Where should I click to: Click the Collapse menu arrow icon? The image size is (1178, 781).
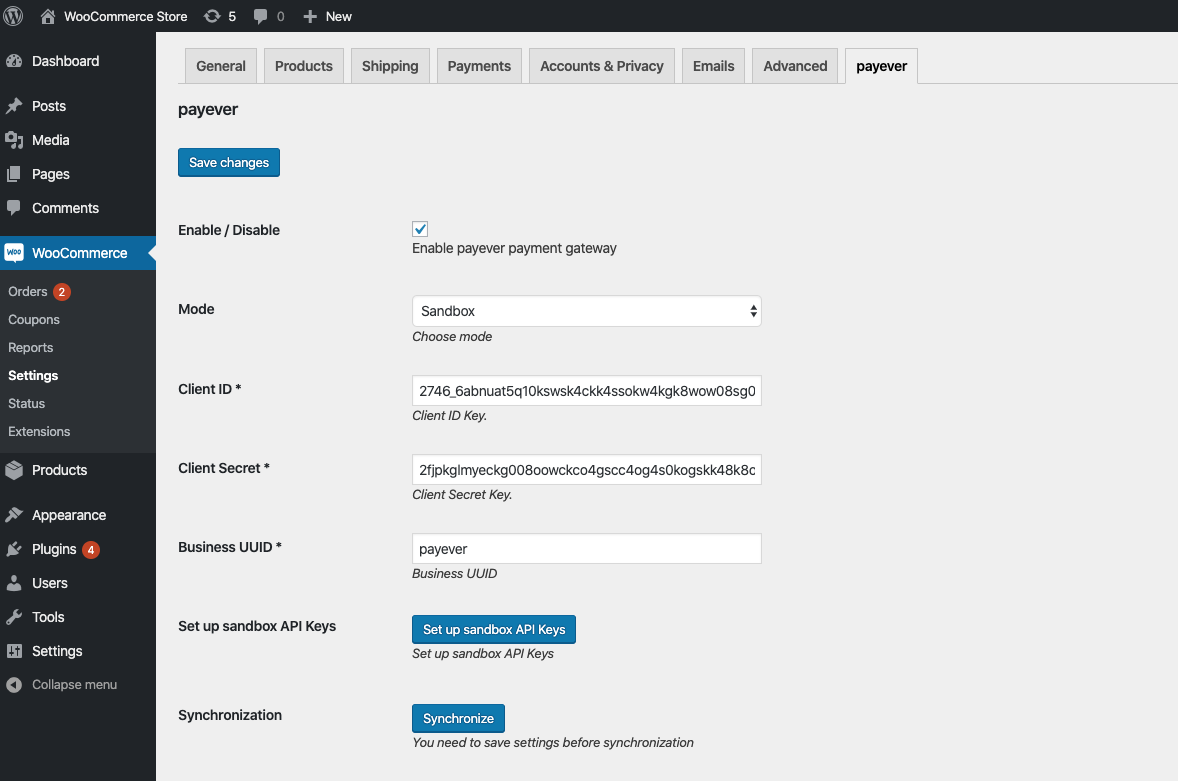click(14, 685)
